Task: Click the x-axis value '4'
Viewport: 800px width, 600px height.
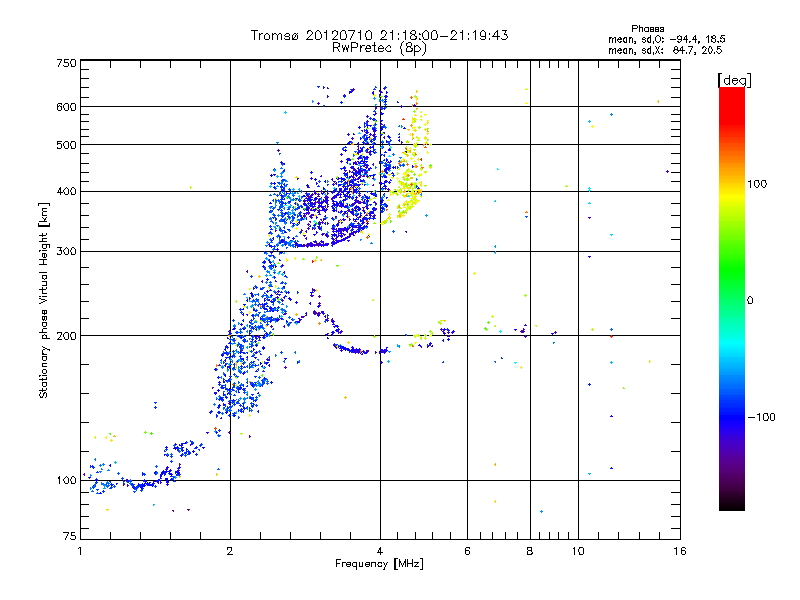Action: [x=380, y=551]
